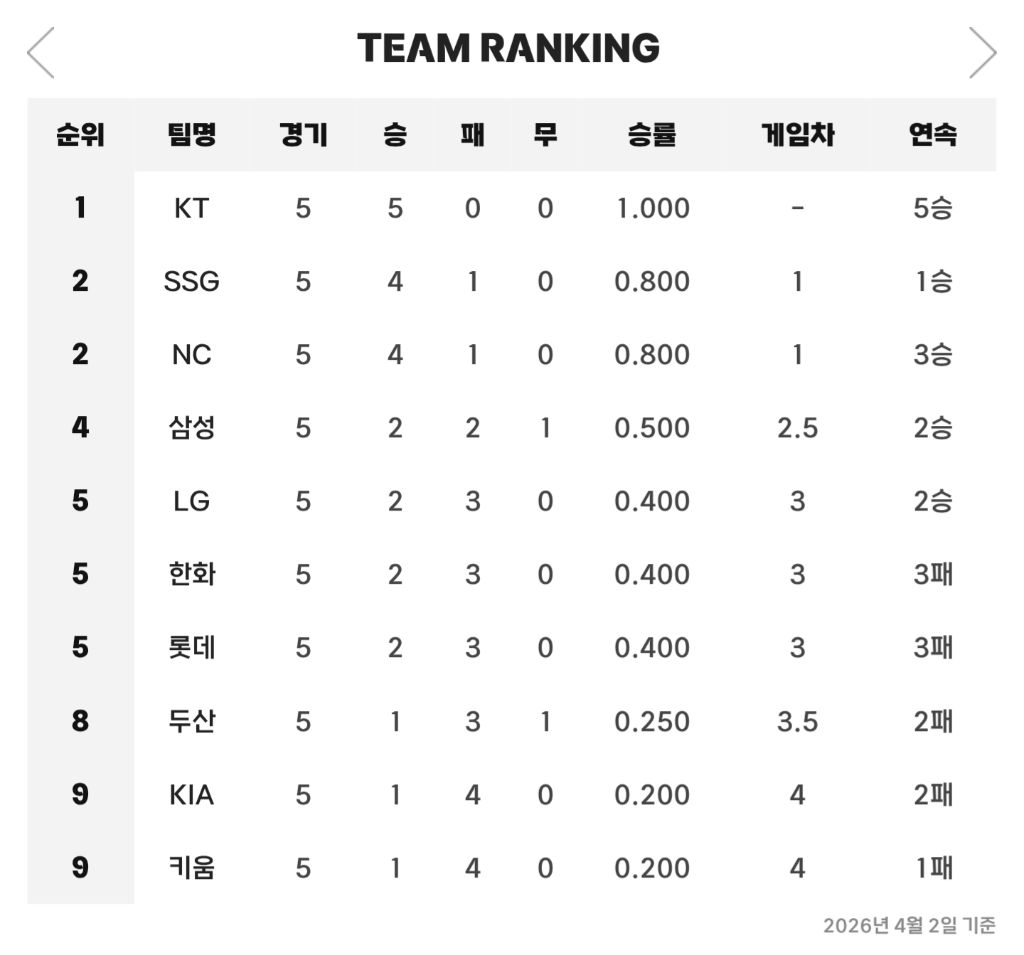
Task: Select the 두산 team name
Action: 192,721
